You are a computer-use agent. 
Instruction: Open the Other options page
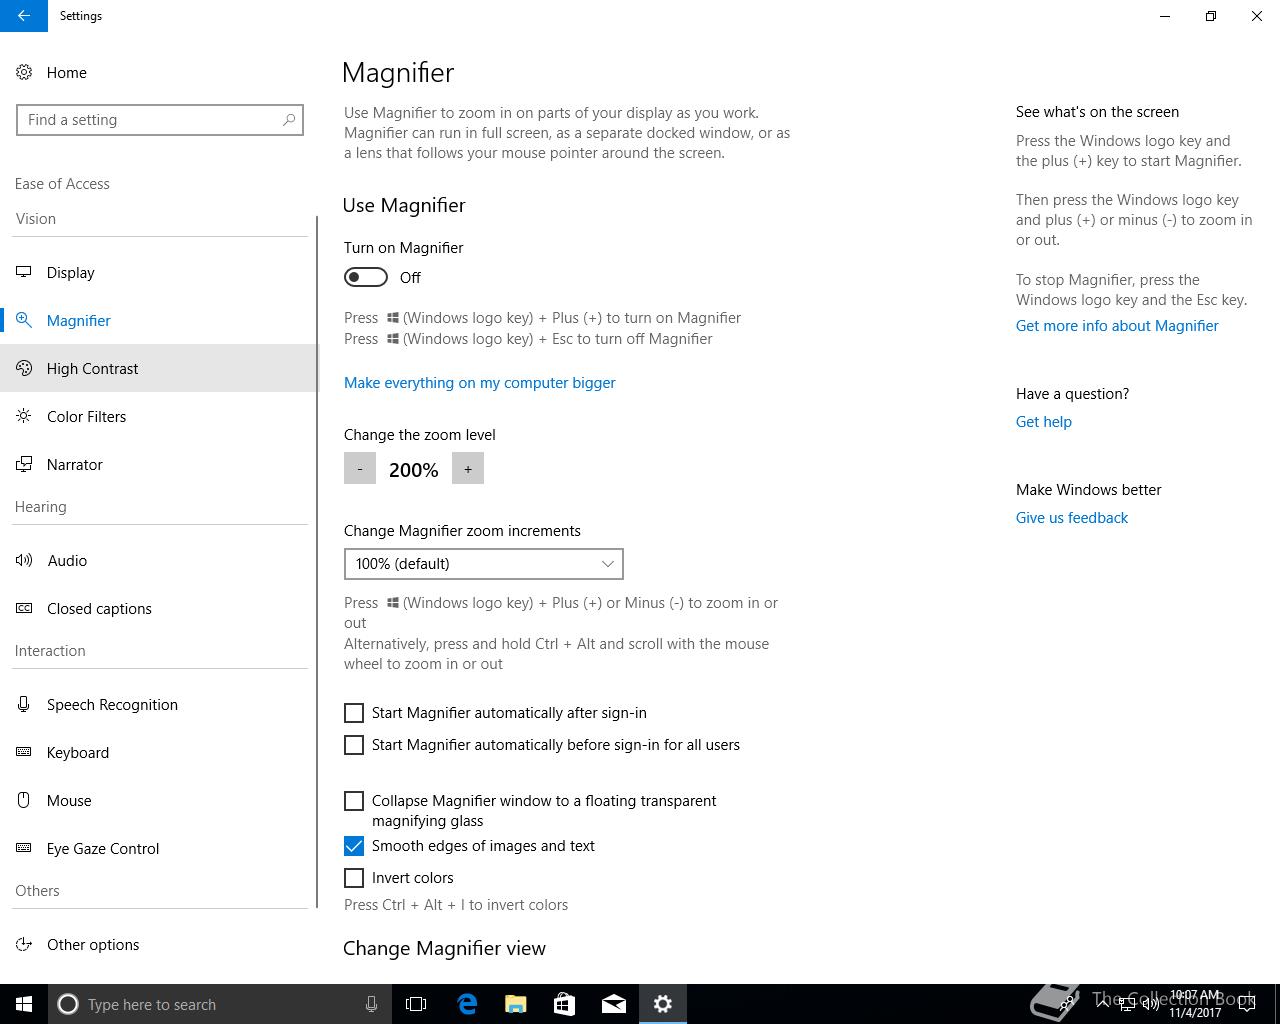(158, 944)
